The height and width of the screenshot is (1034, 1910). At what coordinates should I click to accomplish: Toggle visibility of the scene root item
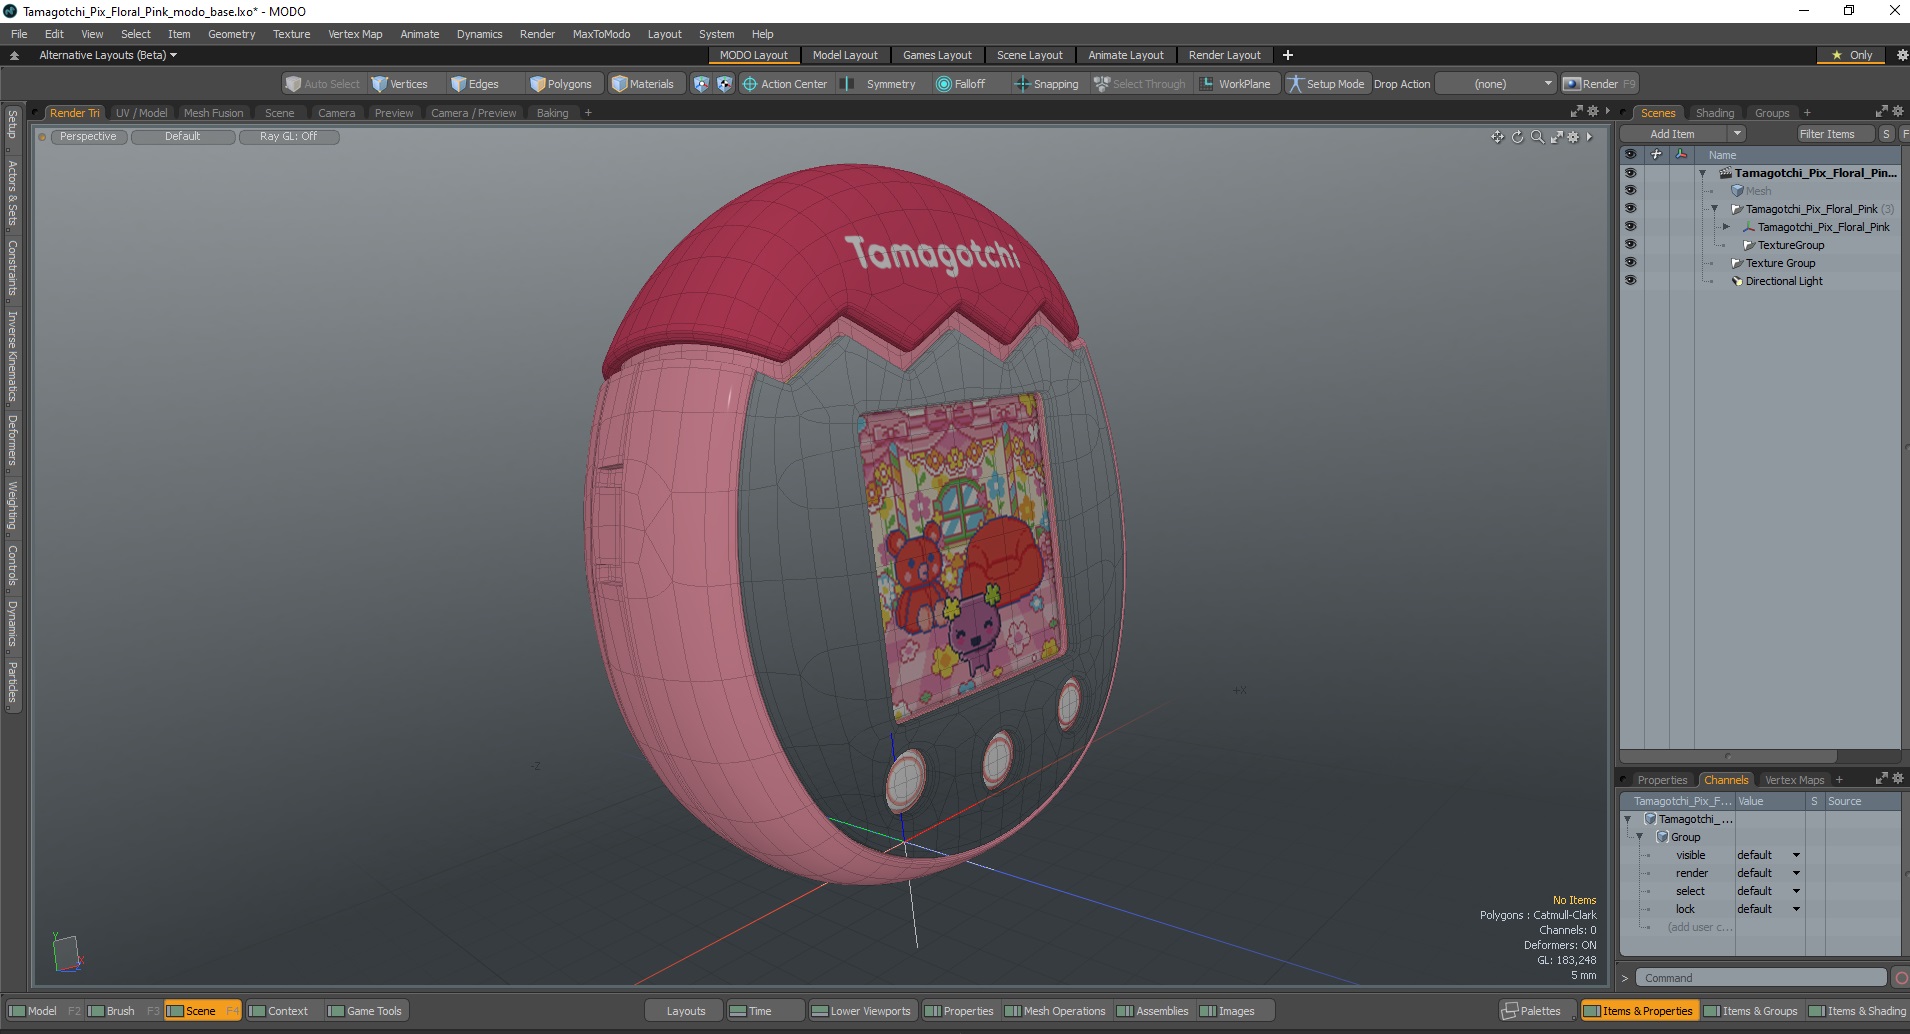click(1630, 172)
